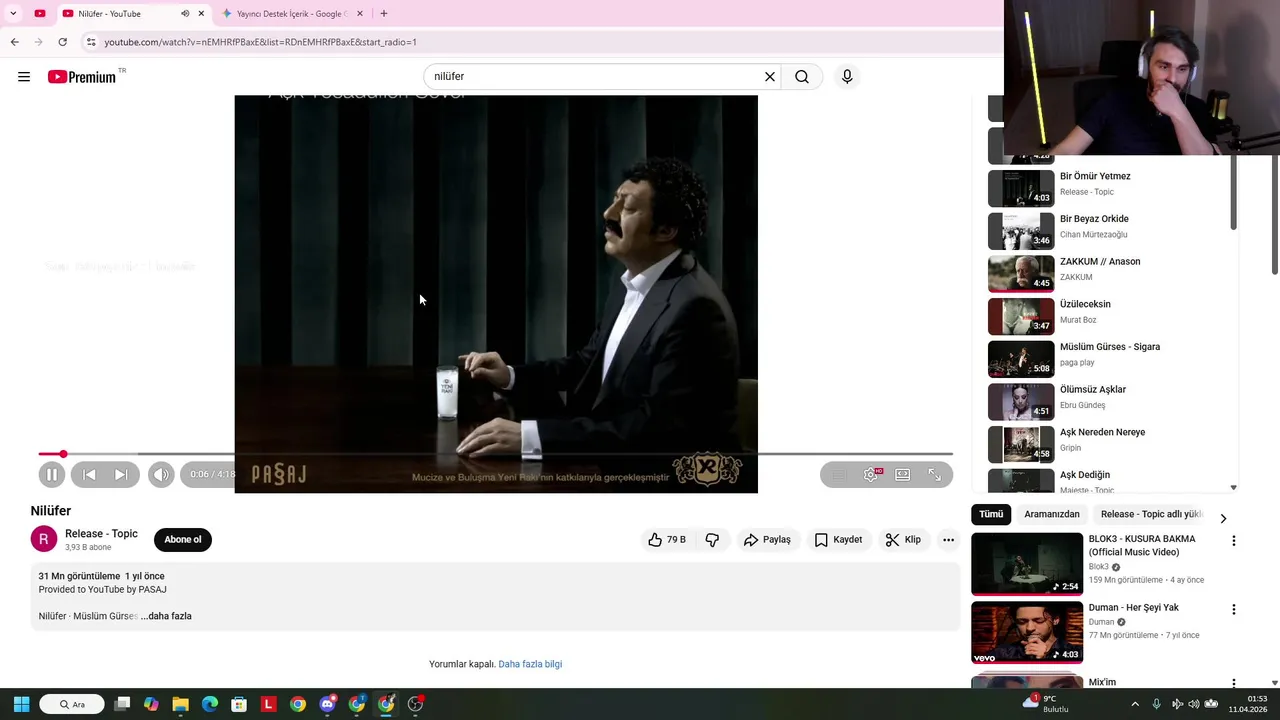This screenshot has height=720, width=1280.
Task: Mute the video with speaker icon
Action: point(161,475)
